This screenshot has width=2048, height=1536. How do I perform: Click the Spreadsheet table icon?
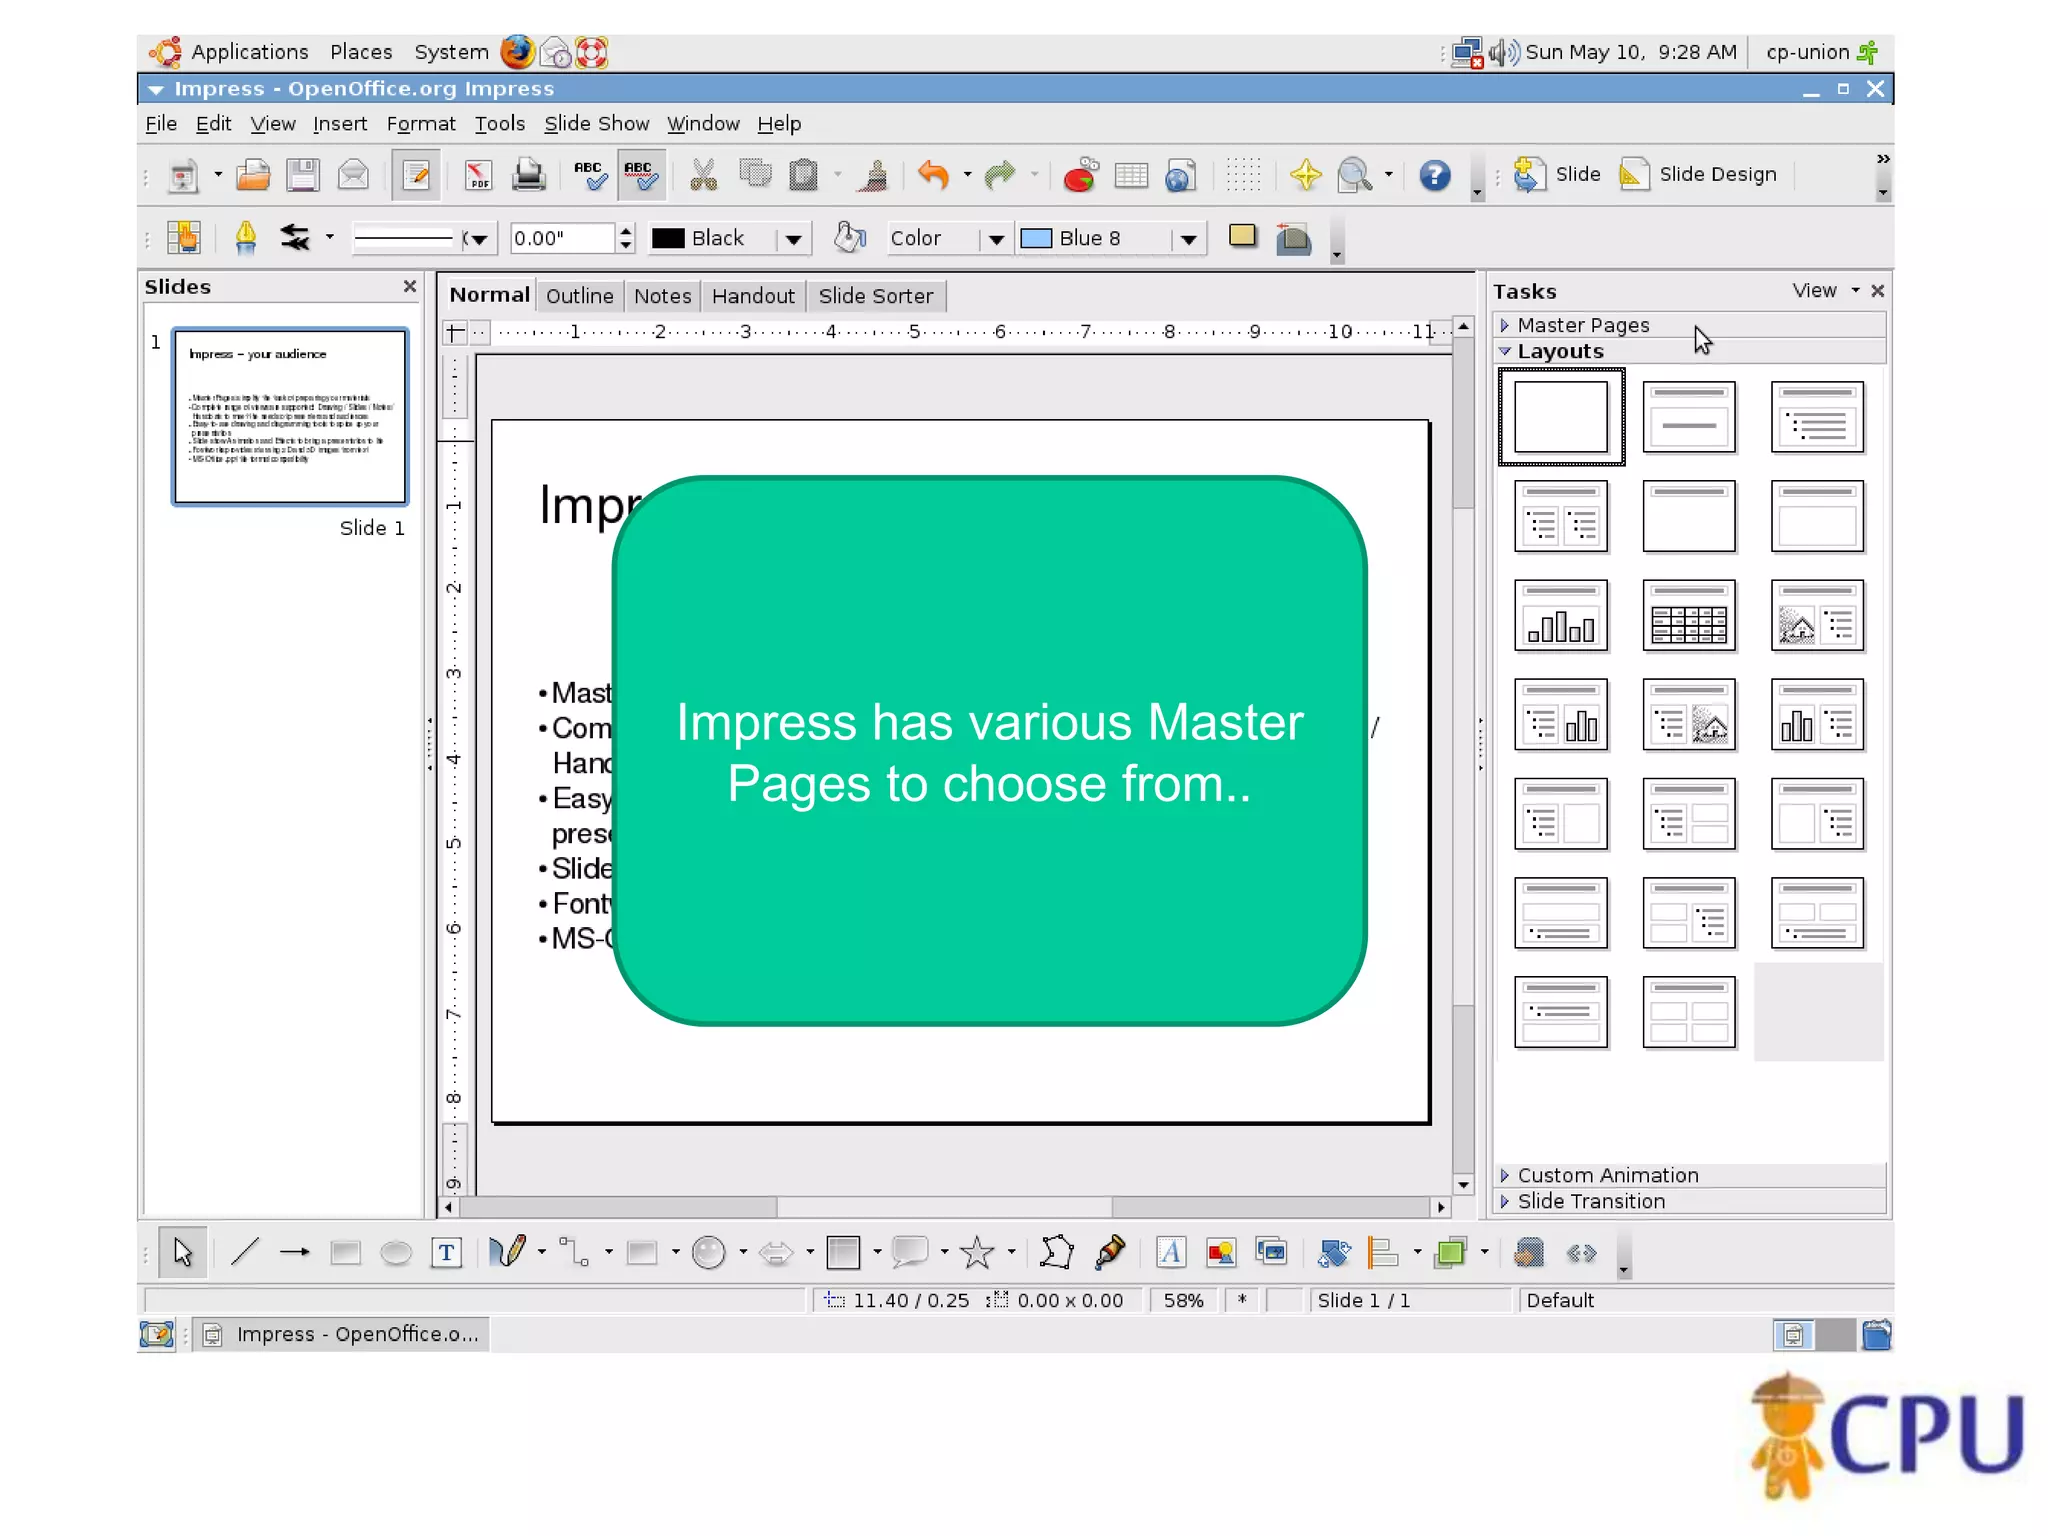coord(1131,176)
